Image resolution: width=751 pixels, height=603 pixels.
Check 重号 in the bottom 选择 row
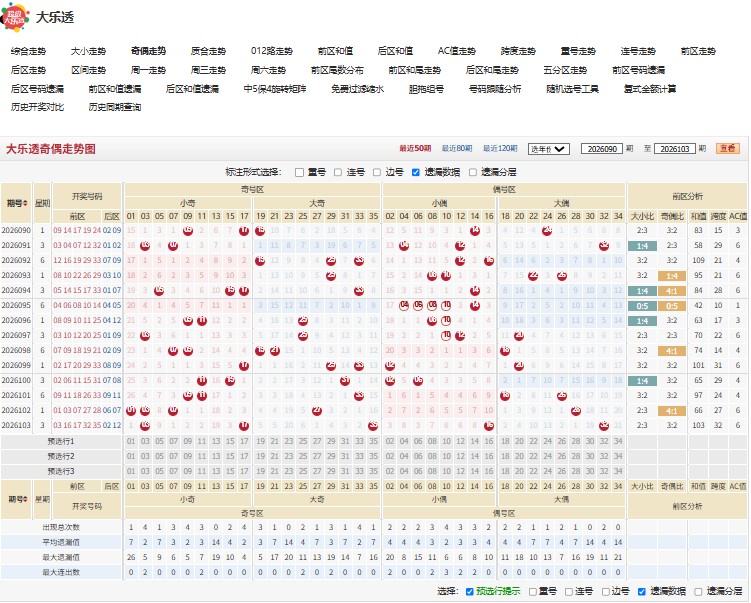pyautogui.click(x=533, y=592)
